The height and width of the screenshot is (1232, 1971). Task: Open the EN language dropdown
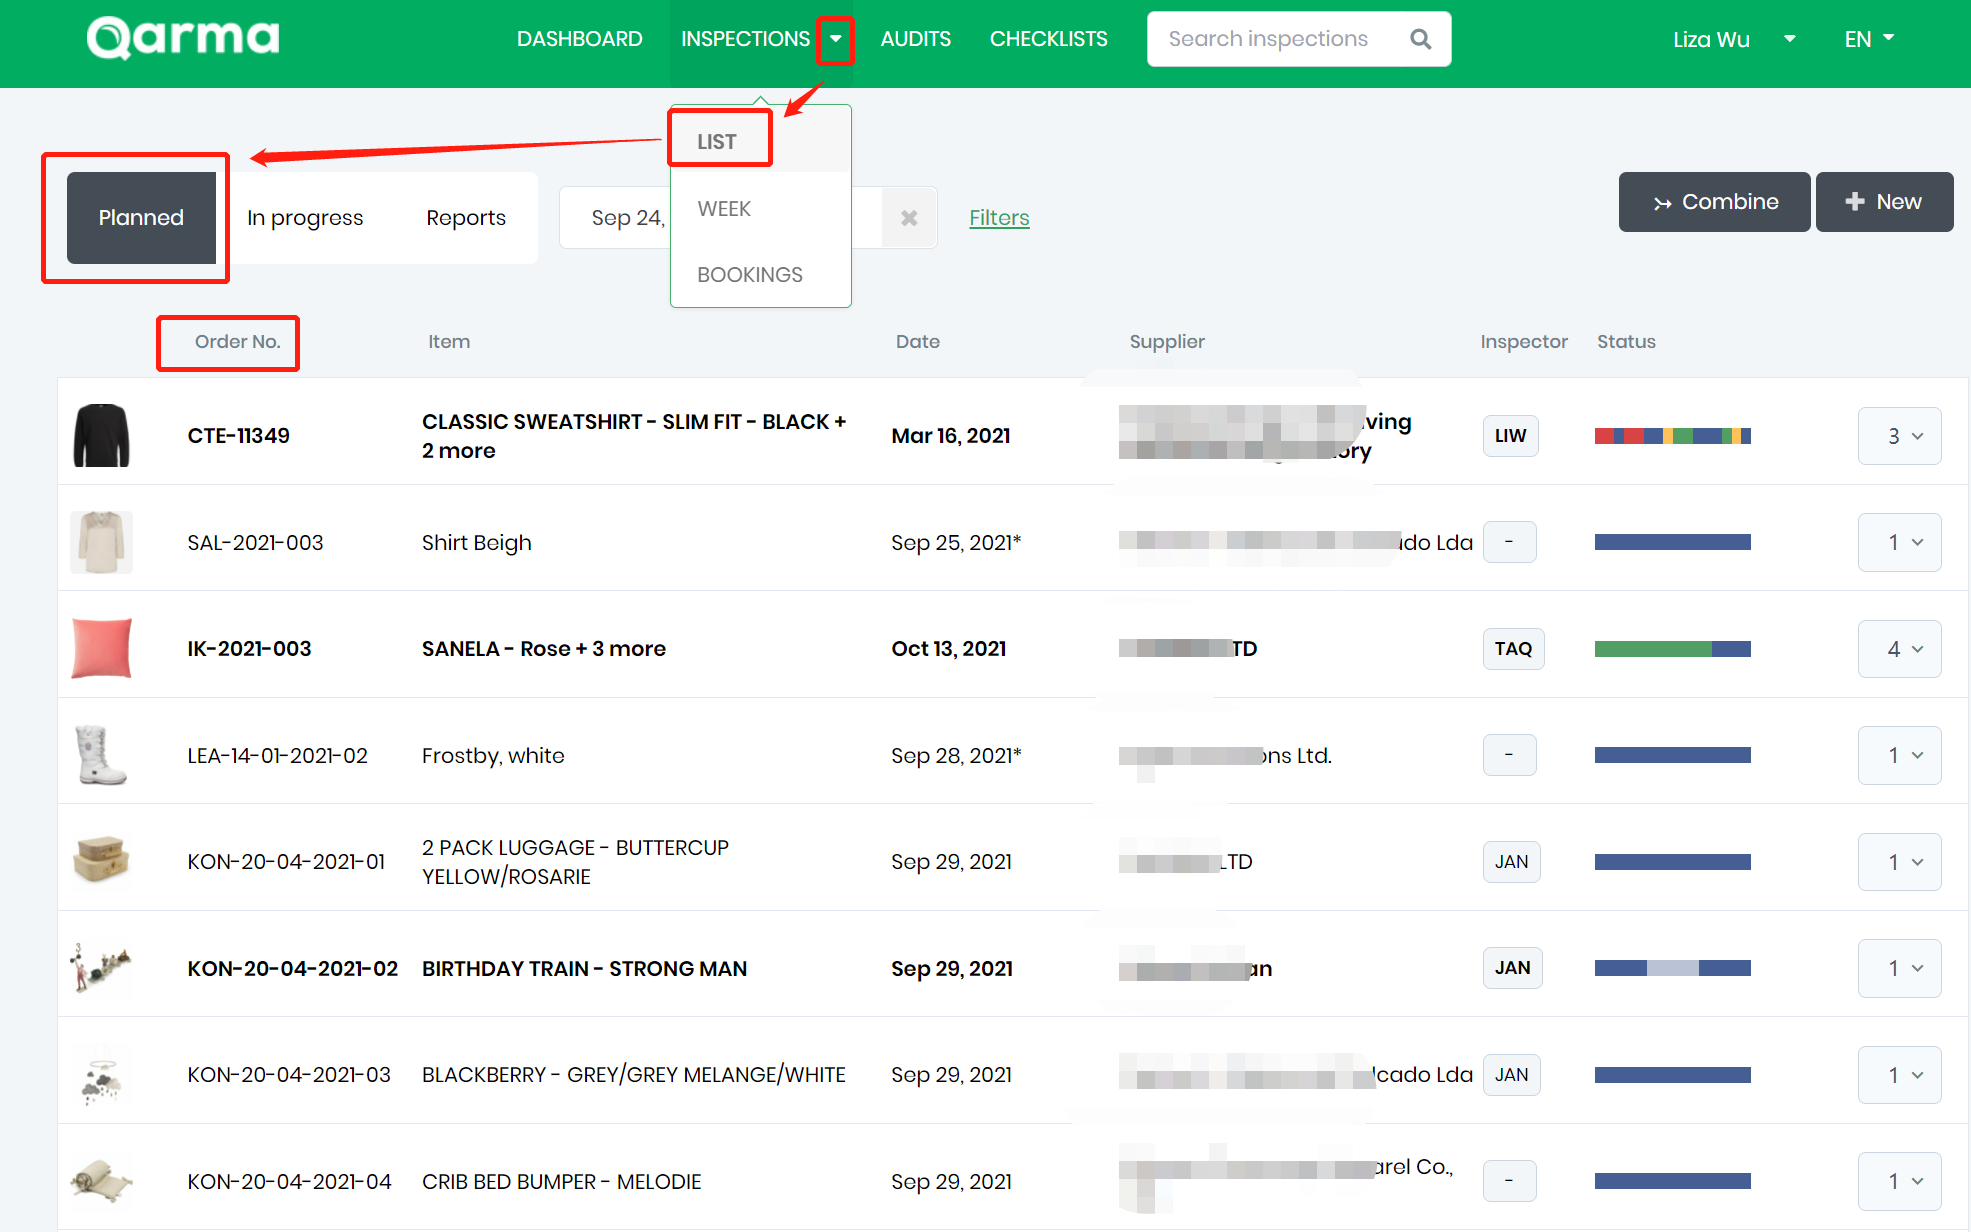[x=1869, y=39]
